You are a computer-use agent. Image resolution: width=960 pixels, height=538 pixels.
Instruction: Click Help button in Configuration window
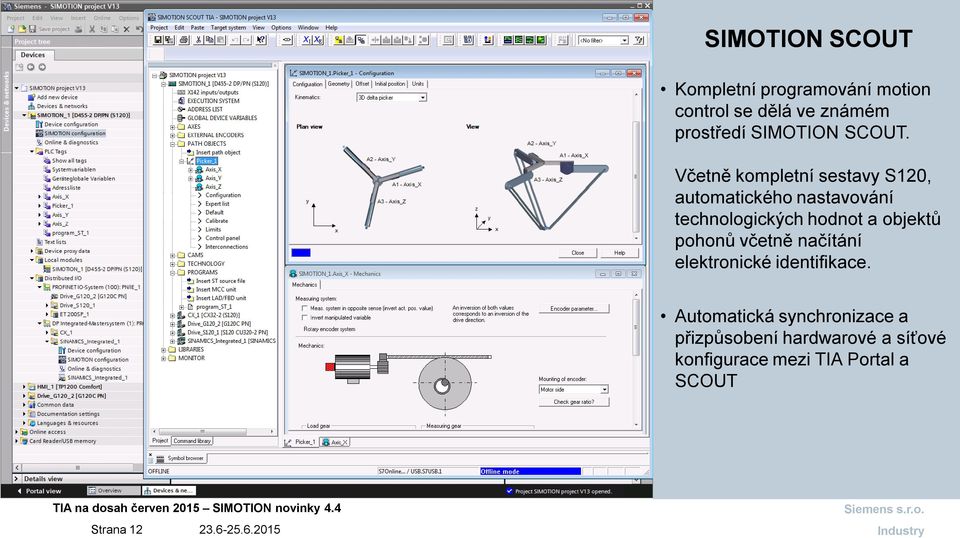[x=620, y=253]
